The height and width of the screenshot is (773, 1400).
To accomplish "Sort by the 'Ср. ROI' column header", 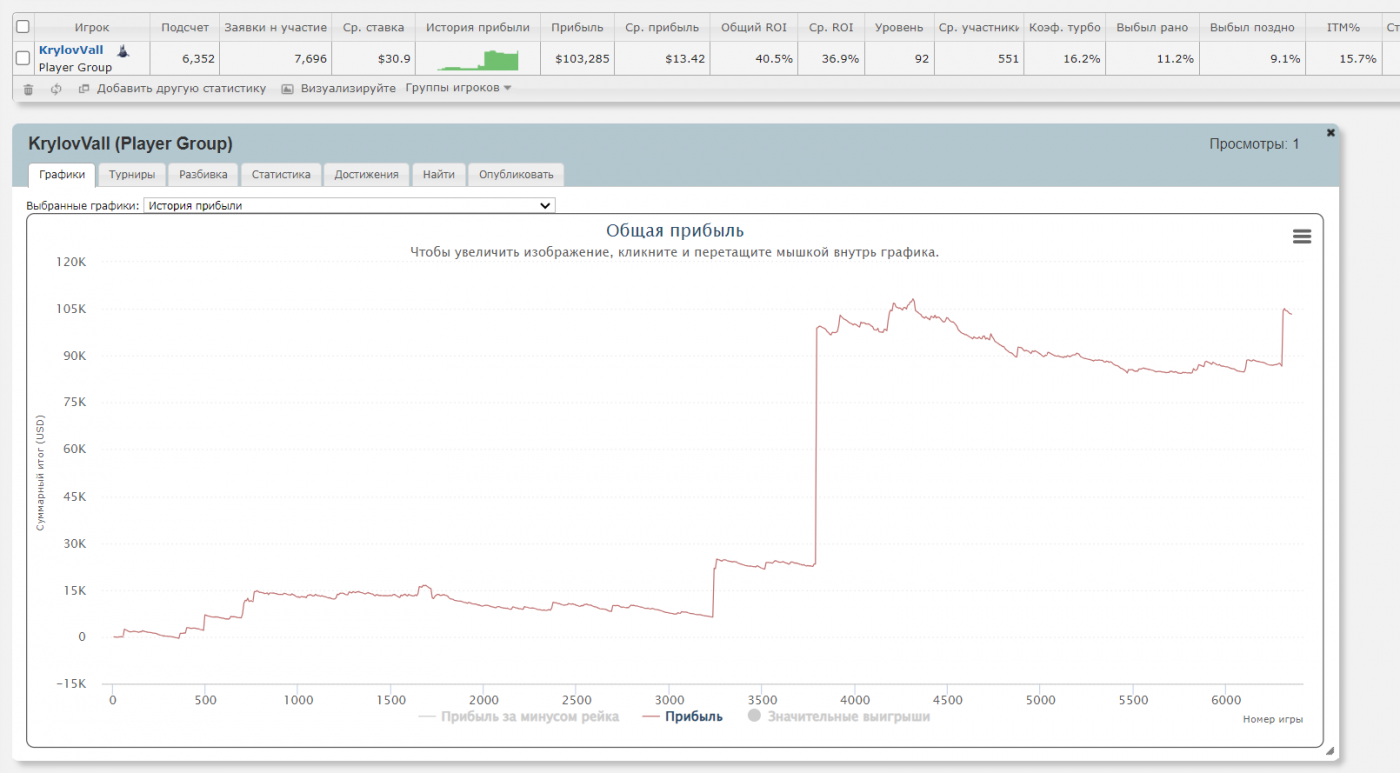I will click(831, 27).
